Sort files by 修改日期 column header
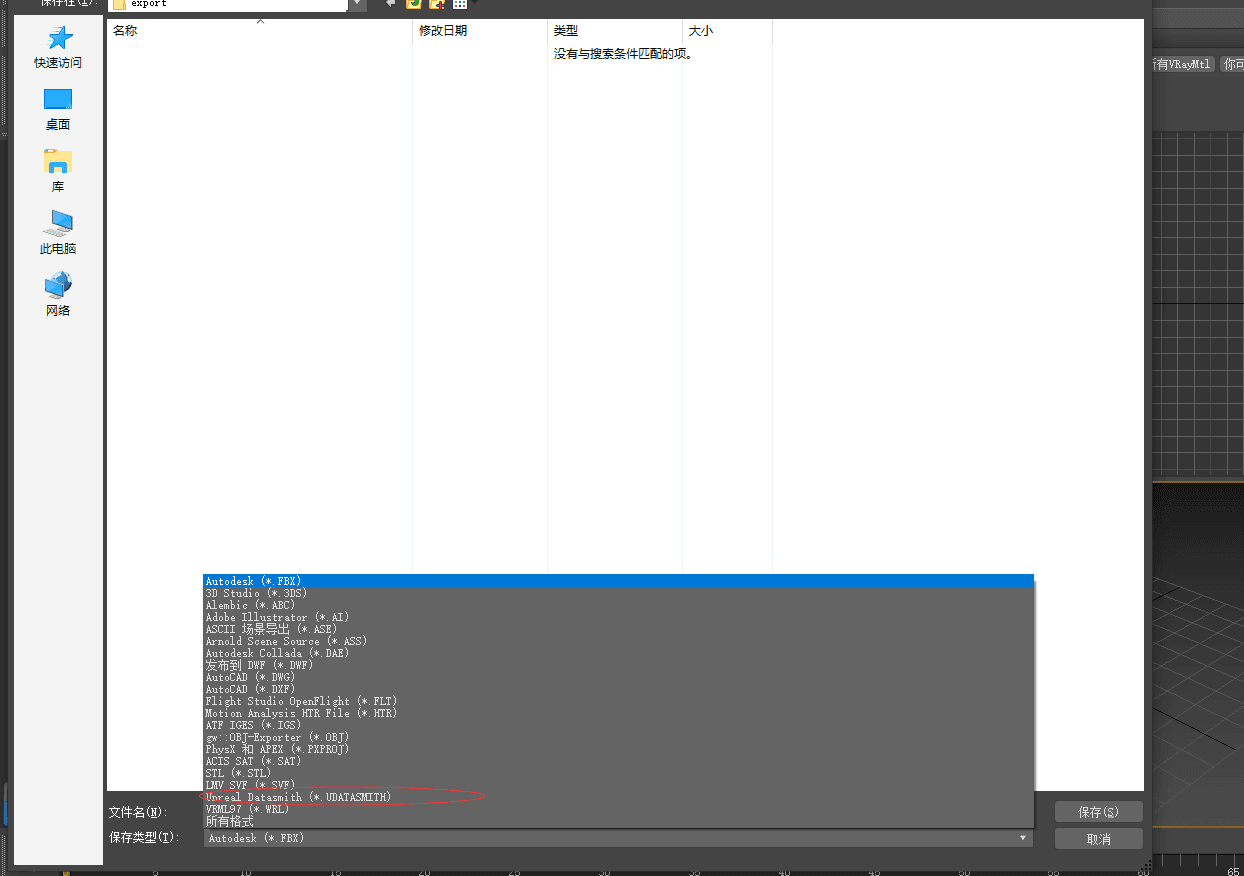The height and width of the screenshot is (876, 1244). [480, 31]
